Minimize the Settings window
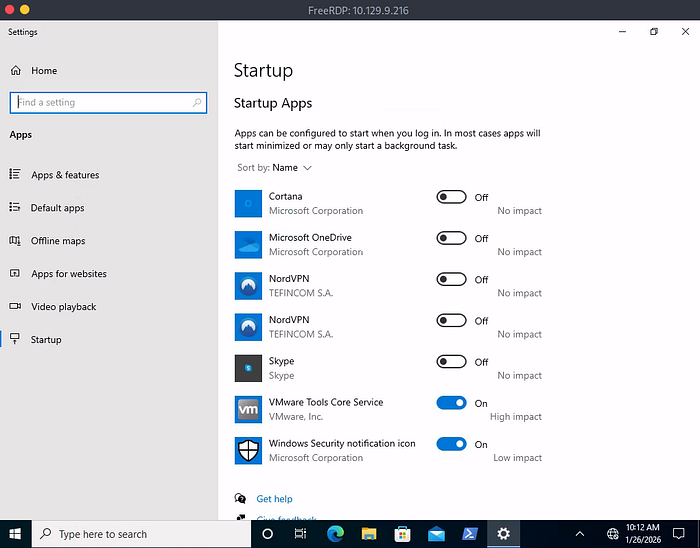700x548 pixels. tap(622, 32)
